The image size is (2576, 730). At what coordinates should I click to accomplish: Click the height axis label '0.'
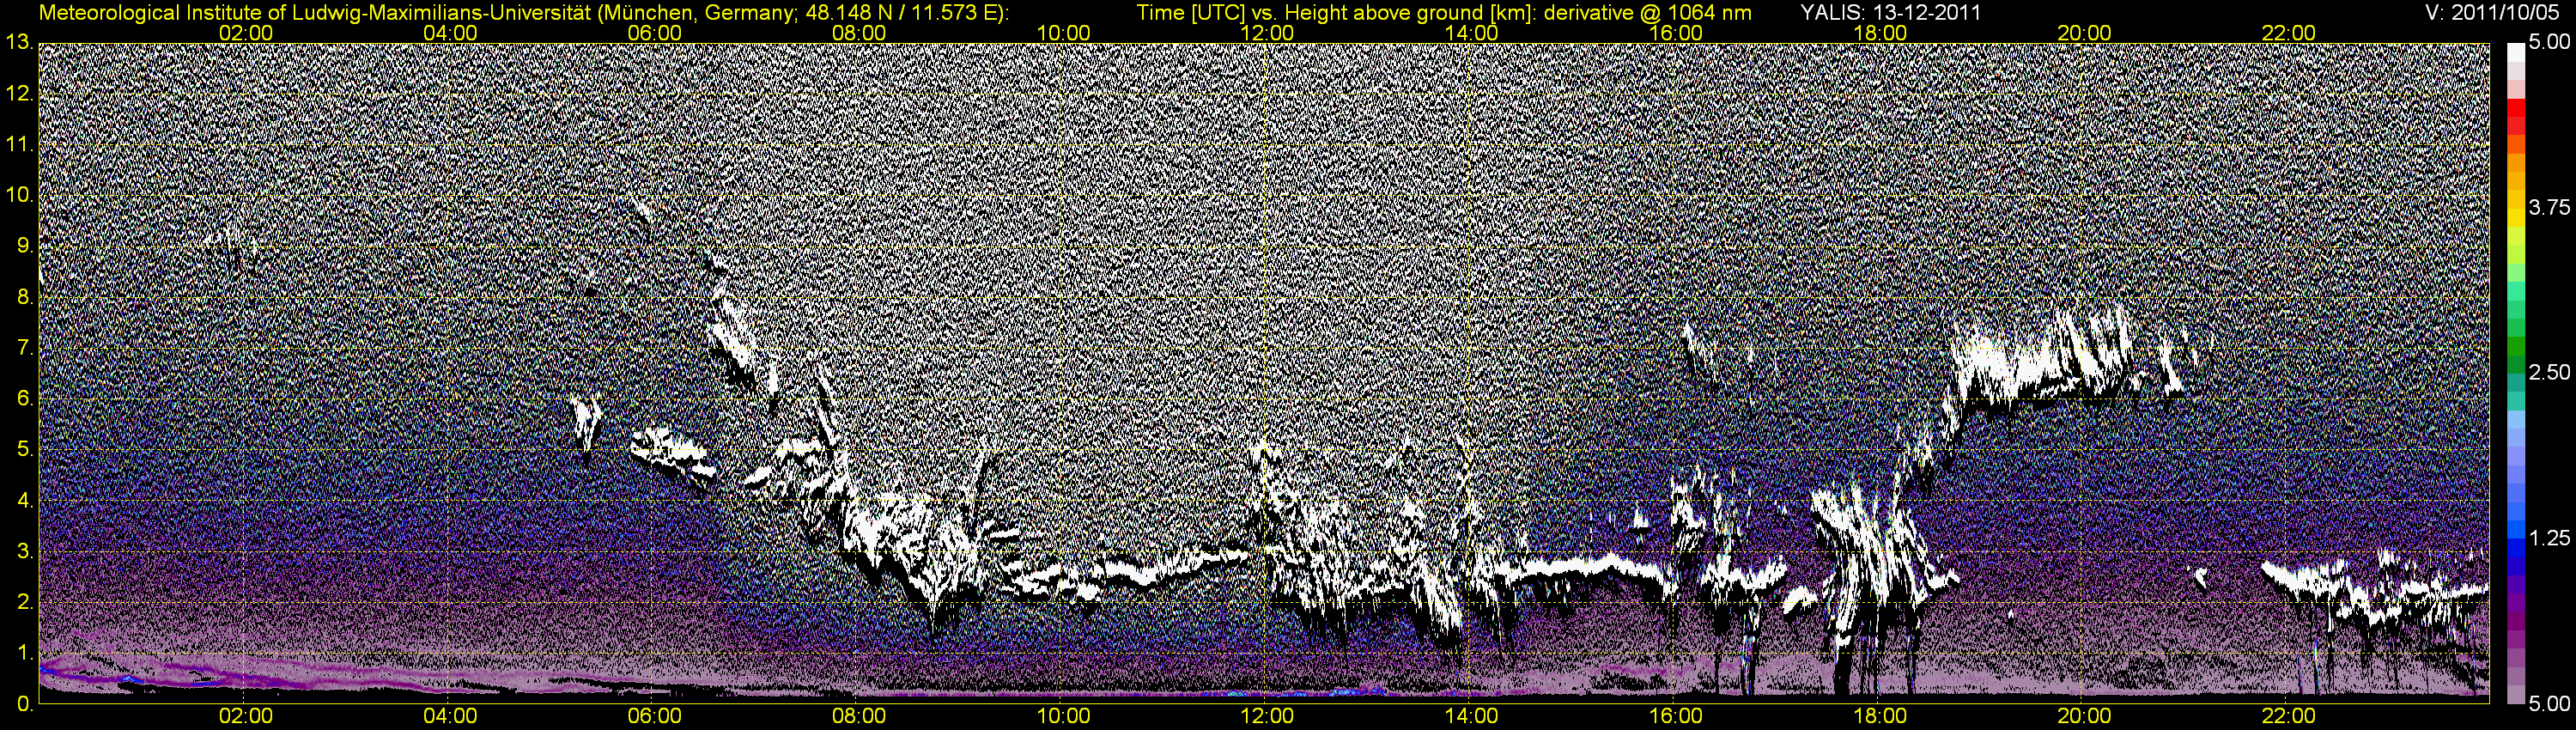pyautogui.click(x=26, y=704)
